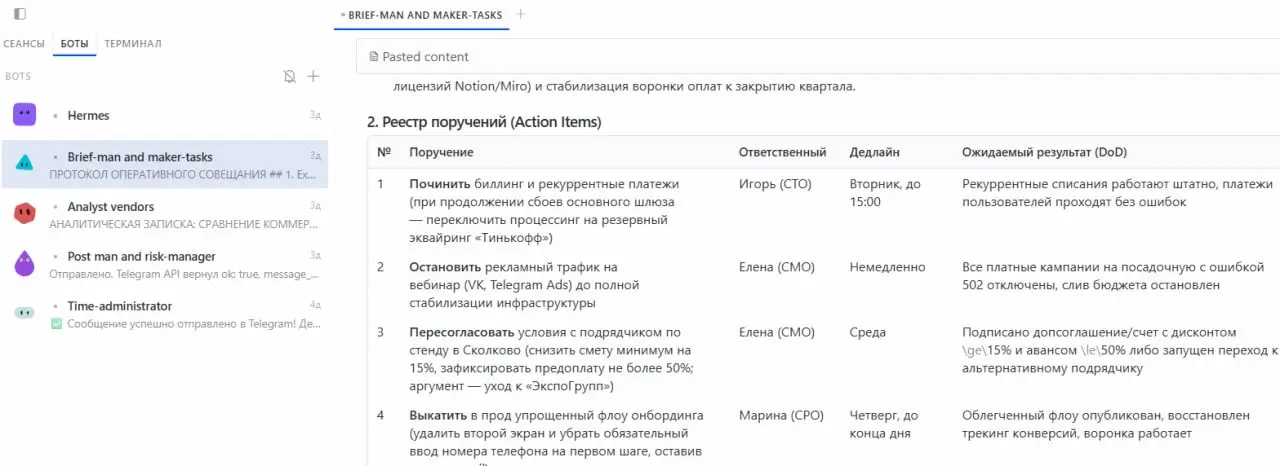
Task: Click the 'Облегченный флоу опубликован' result cell
Action: pos(1105,424)
